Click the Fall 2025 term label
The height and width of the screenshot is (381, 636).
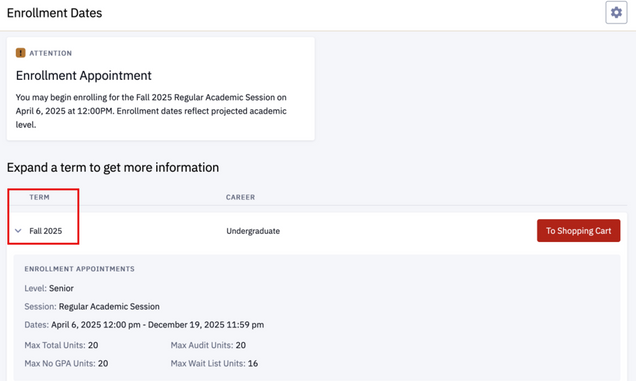pos(45,231)
